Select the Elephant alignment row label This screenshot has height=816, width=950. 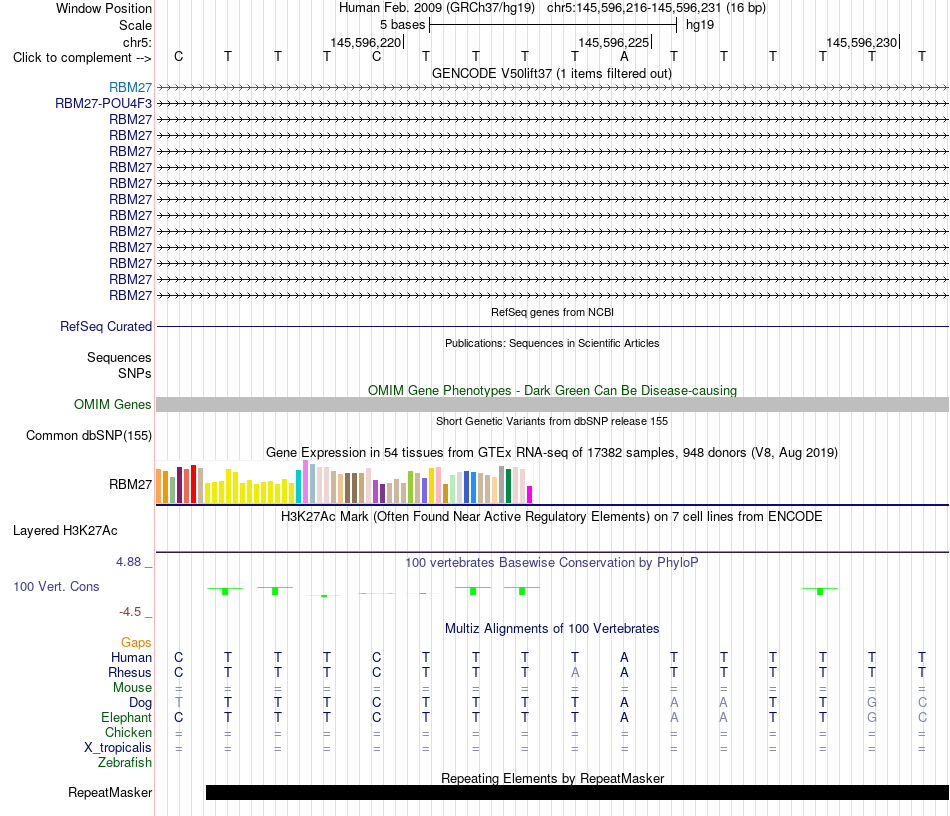click(x=127, y=717)
